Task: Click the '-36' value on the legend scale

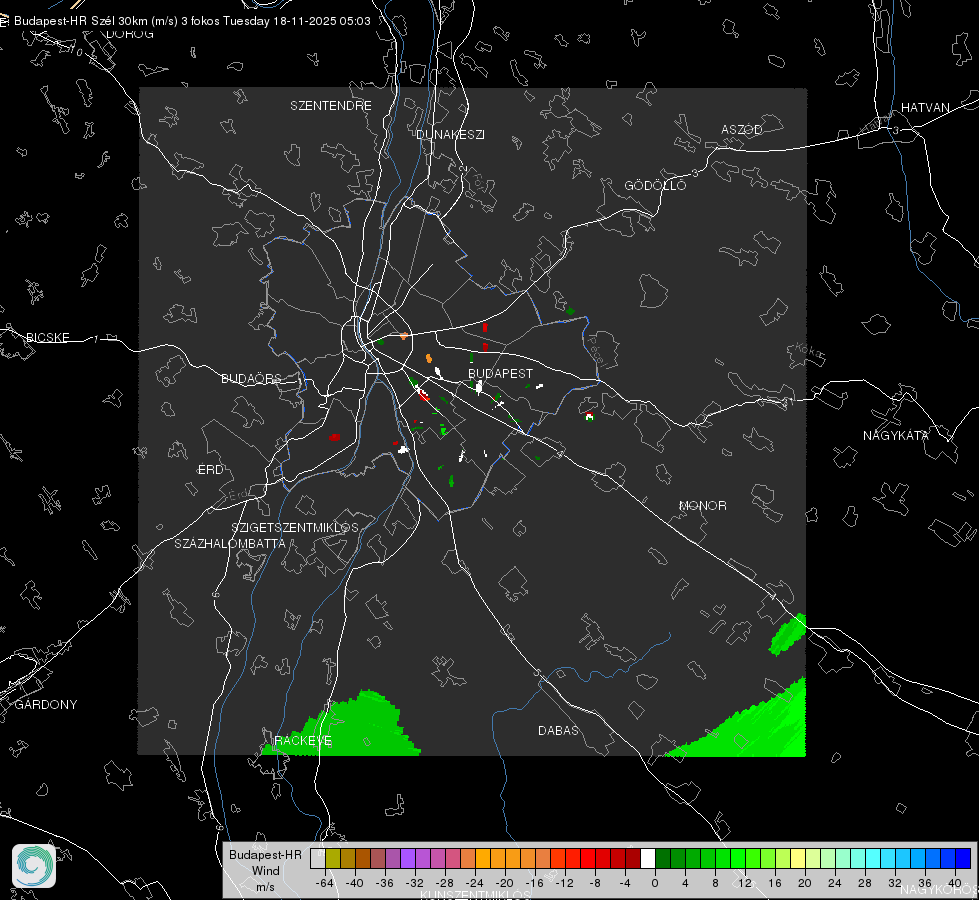Action: [x=385, y=883]
